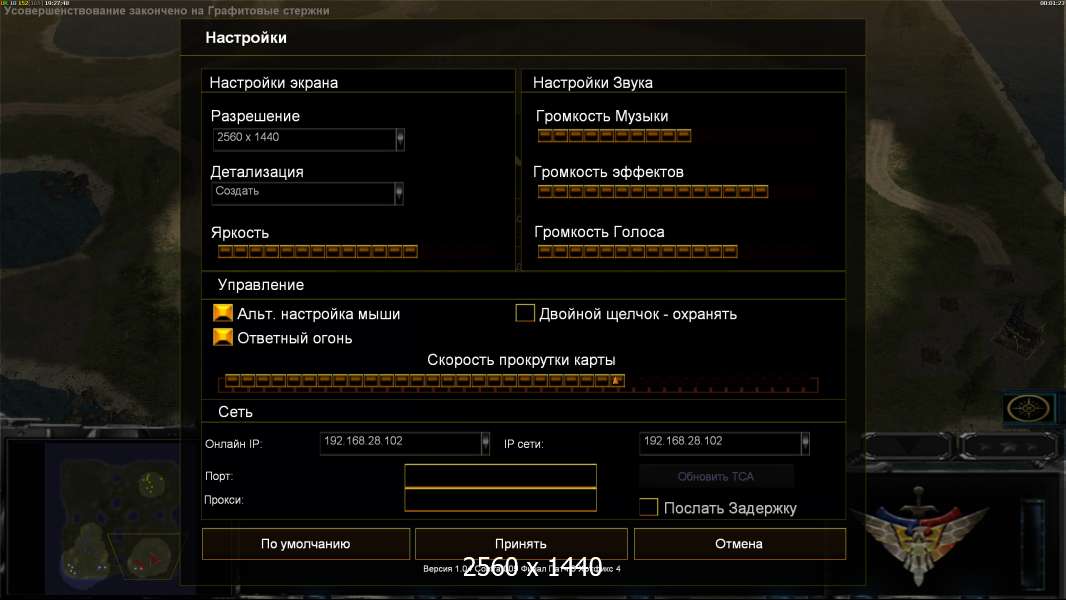The image size is (1066, 600).
Task: Adjust the Яркость brightness slider
Action: coord(317,251)
